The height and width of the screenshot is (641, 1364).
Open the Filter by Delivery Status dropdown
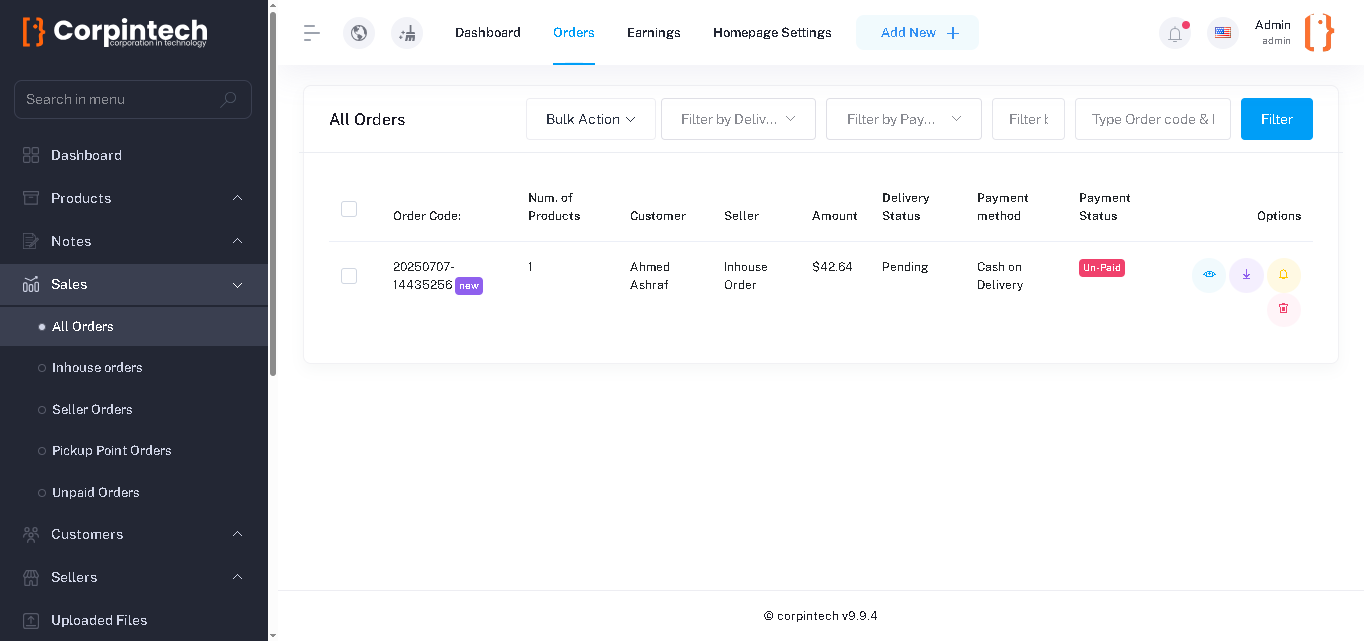coord(738,118)
